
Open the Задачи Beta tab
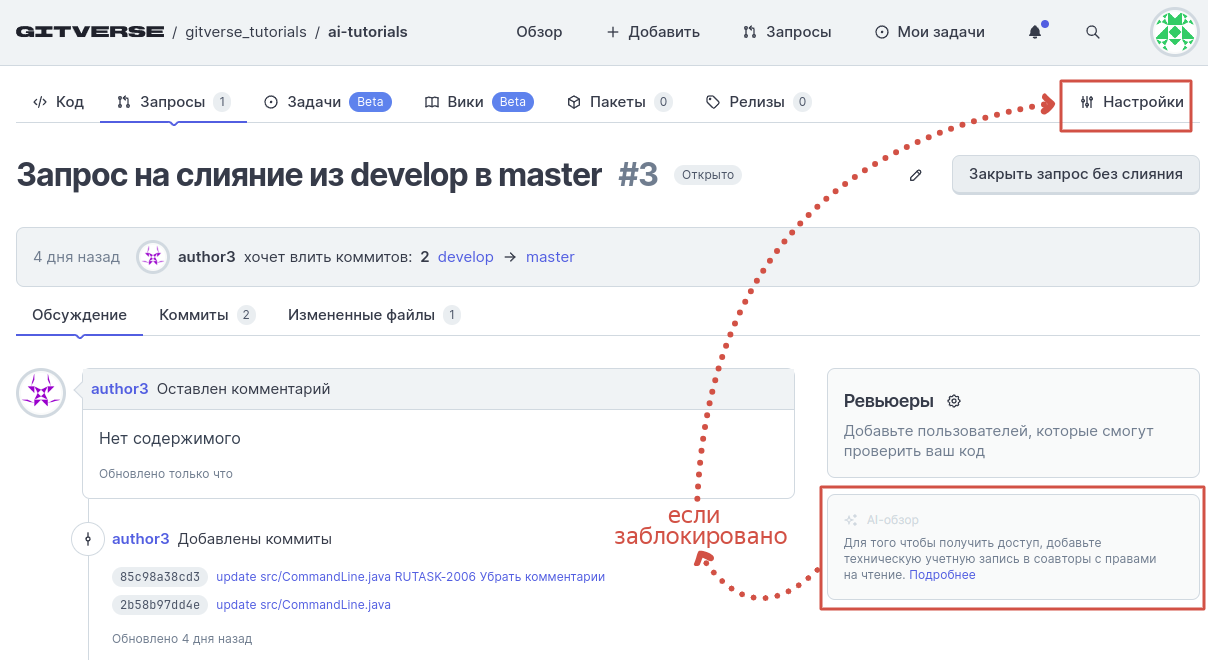327,102
